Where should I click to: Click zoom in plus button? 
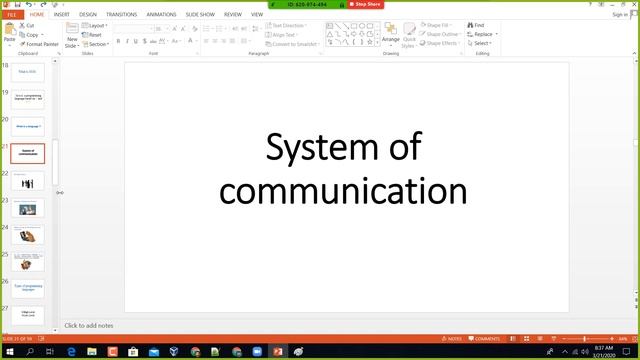coord(611,339)
